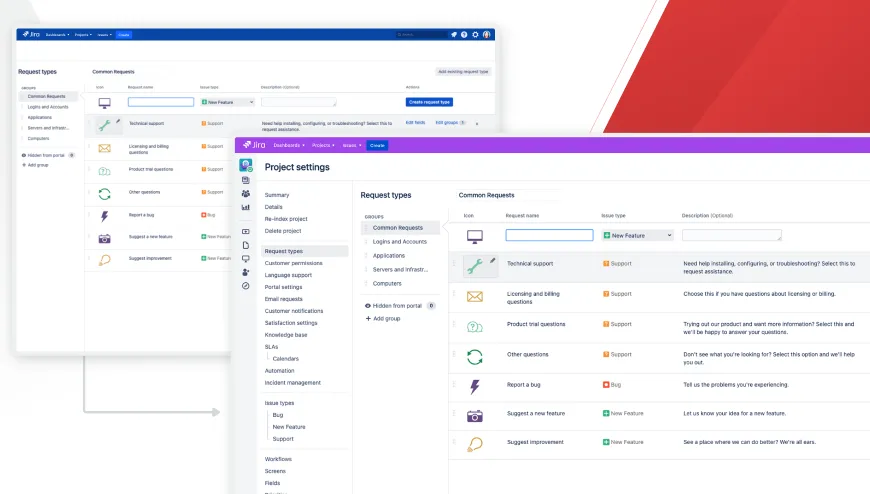Select Customer permissions in the project settings sidebar
The width and height of the screenshot is (870, 494).
pos(293,263)
